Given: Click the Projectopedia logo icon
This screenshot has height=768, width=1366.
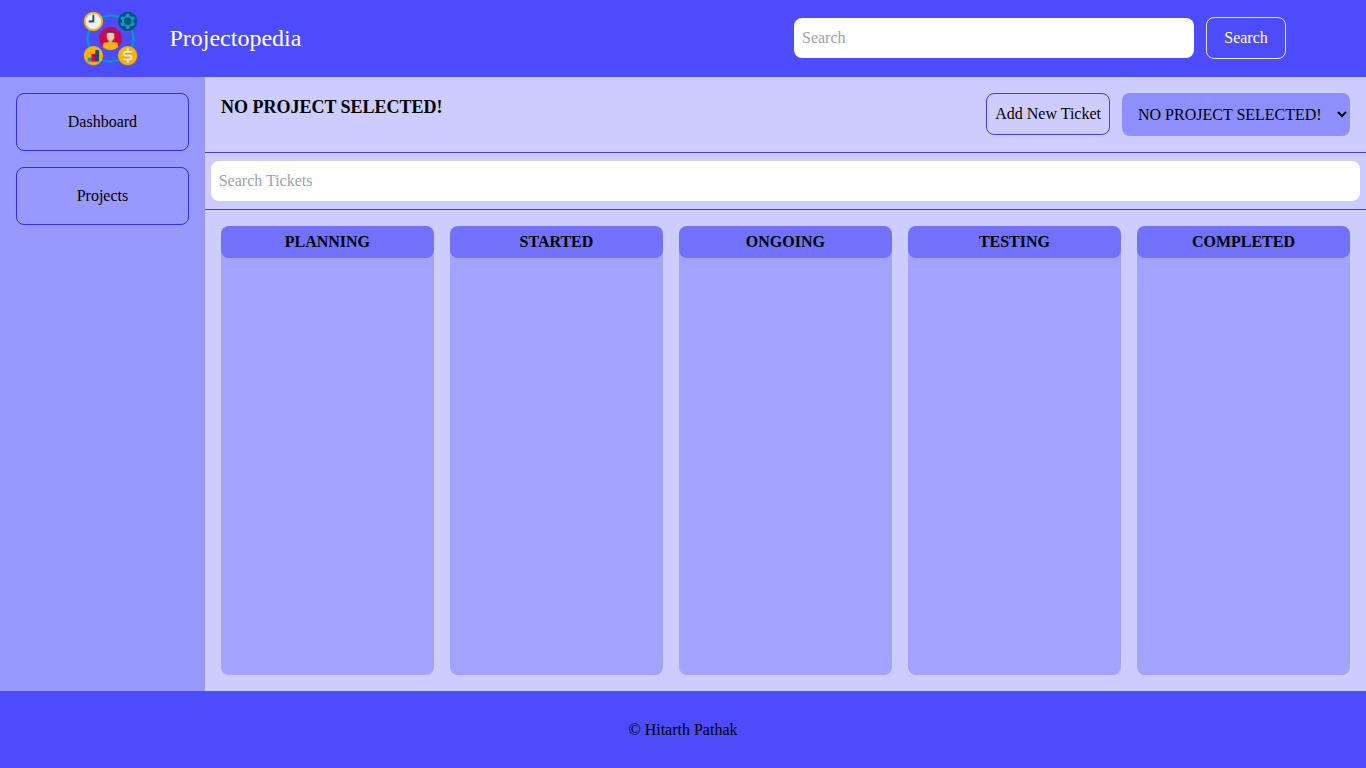Looking at the screenshot, I should (110, 39).
